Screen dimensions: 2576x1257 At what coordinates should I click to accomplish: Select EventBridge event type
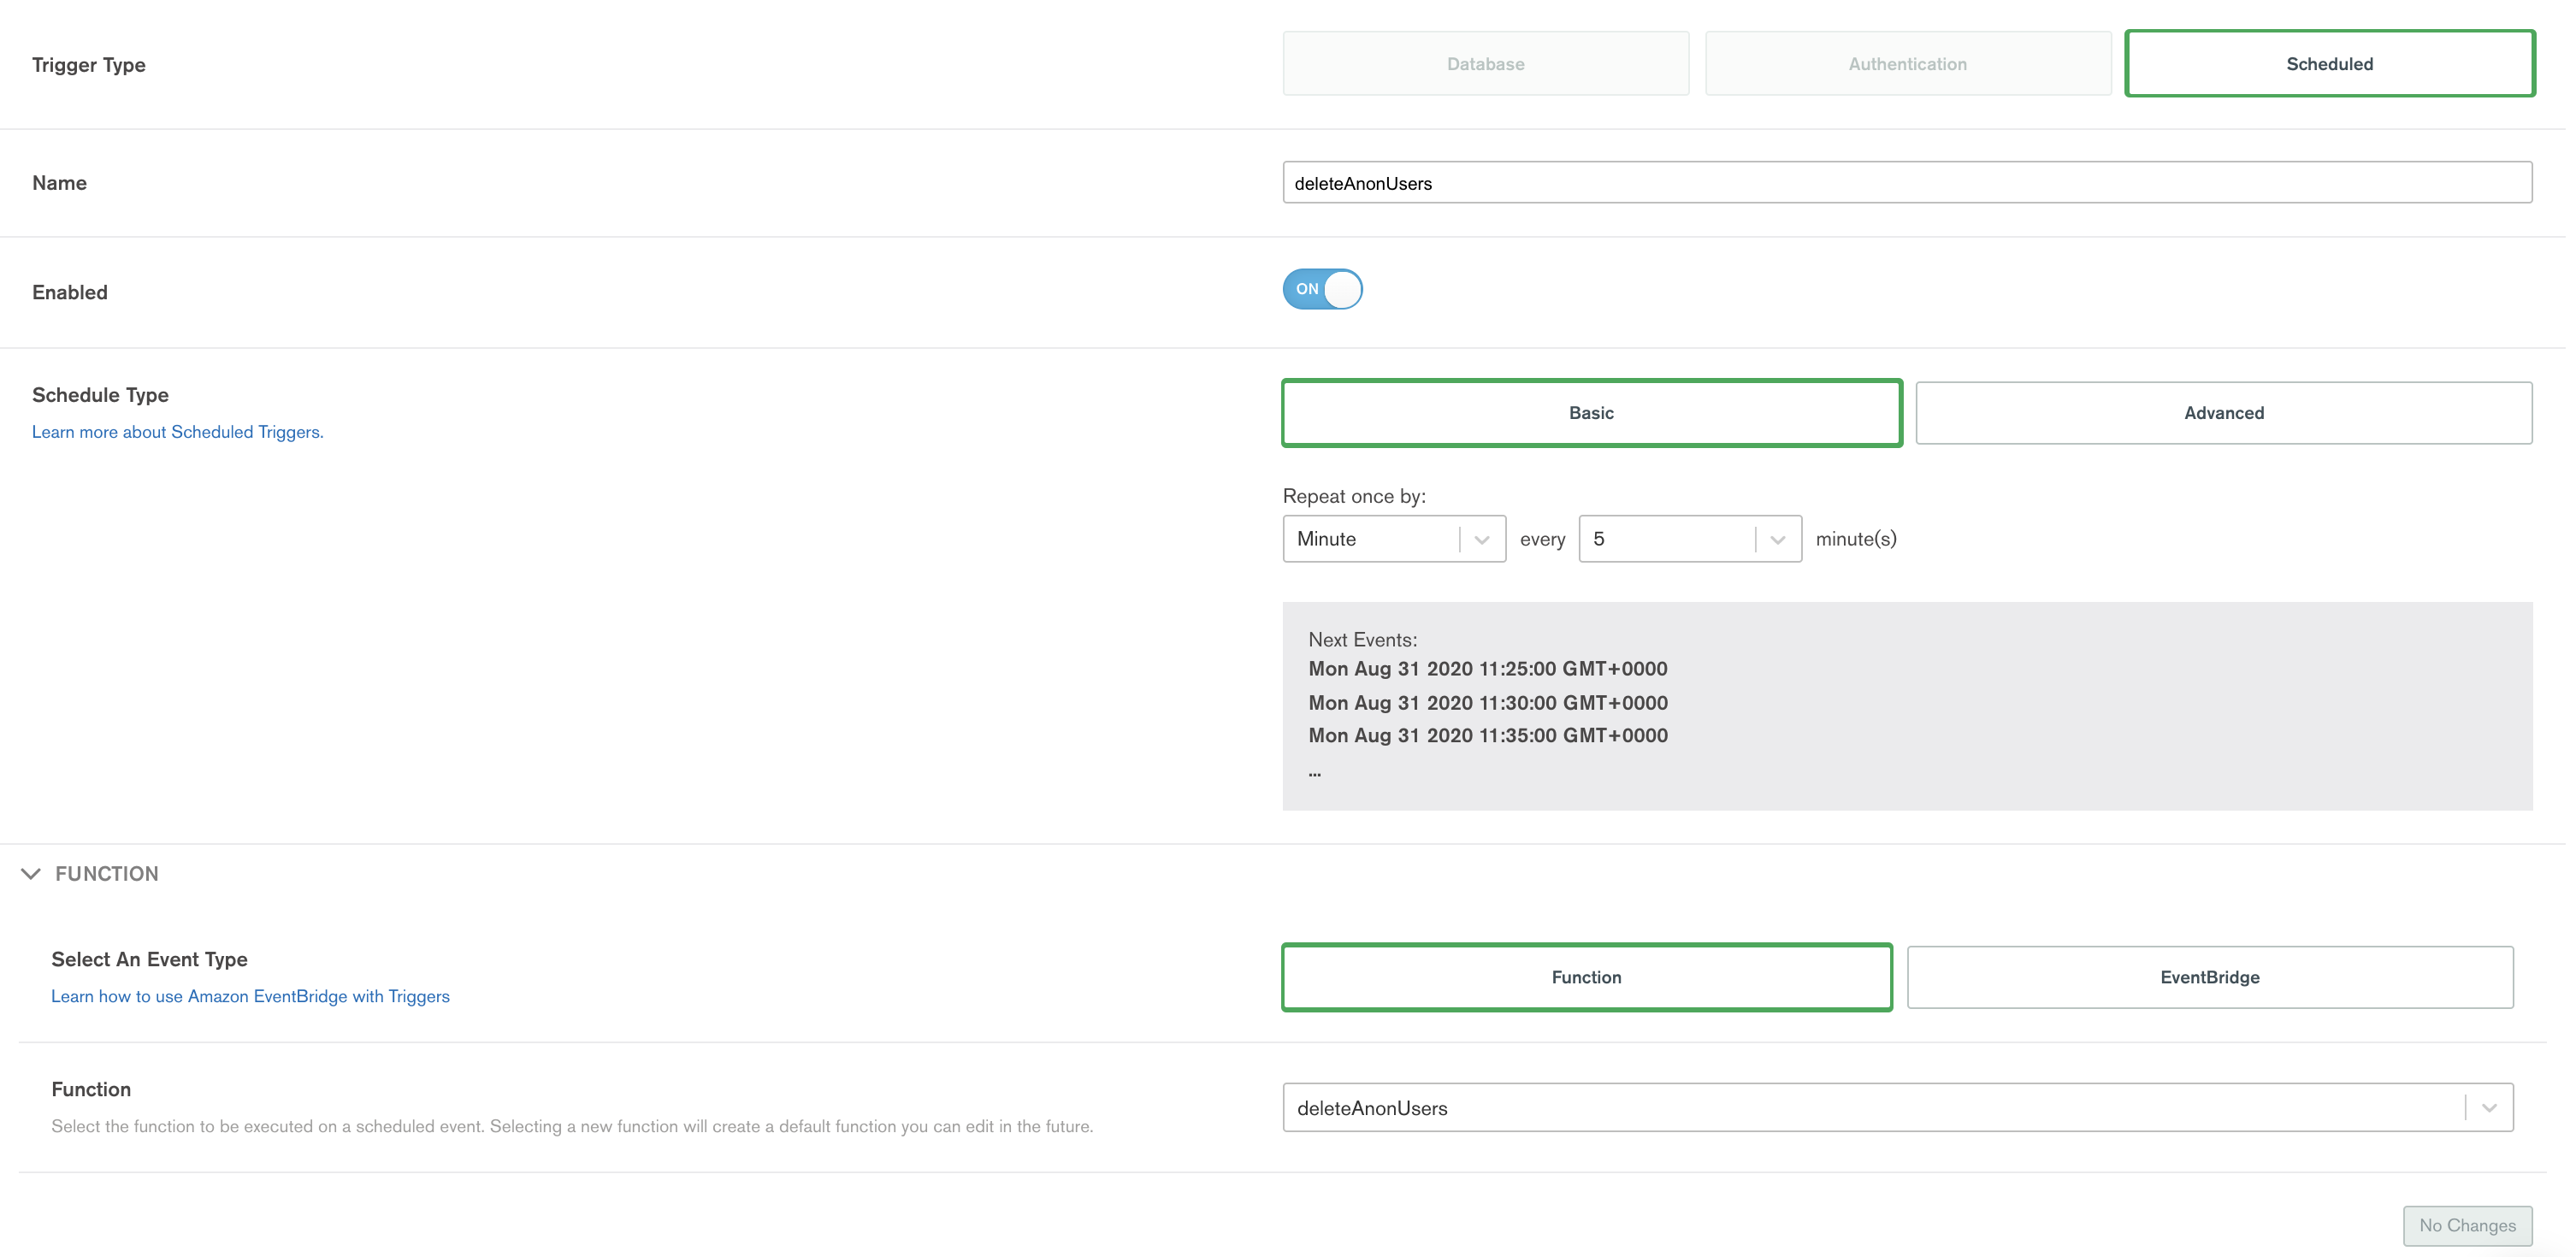point(2209,977)
